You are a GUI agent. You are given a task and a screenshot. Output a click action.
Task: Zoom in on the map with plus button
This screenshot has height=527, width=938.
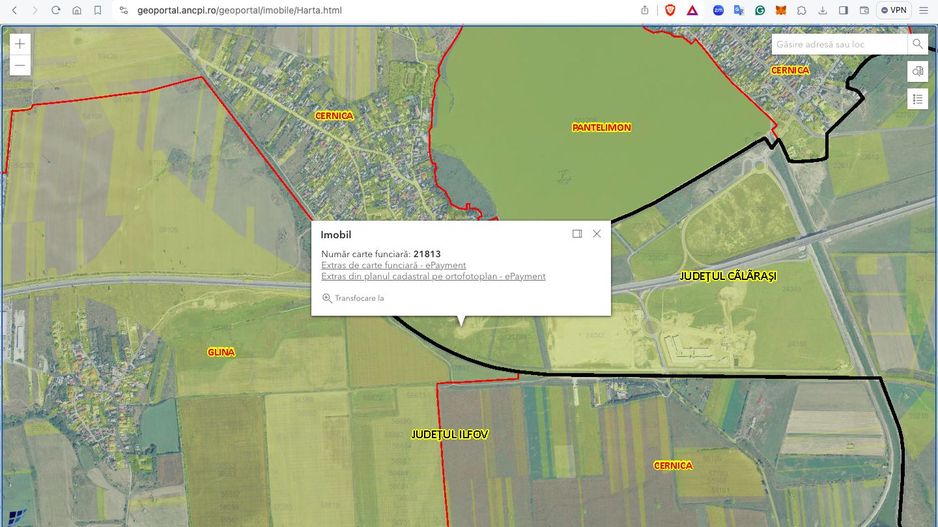coord(20,44)
